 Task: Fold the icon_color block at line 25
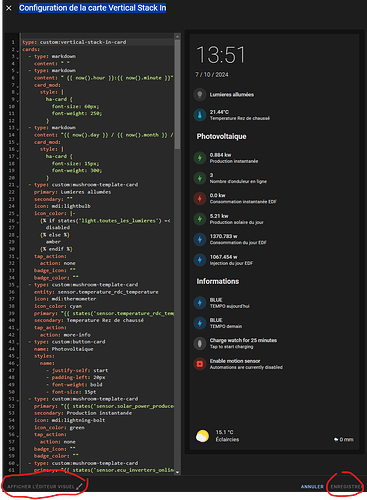[17, 214]
